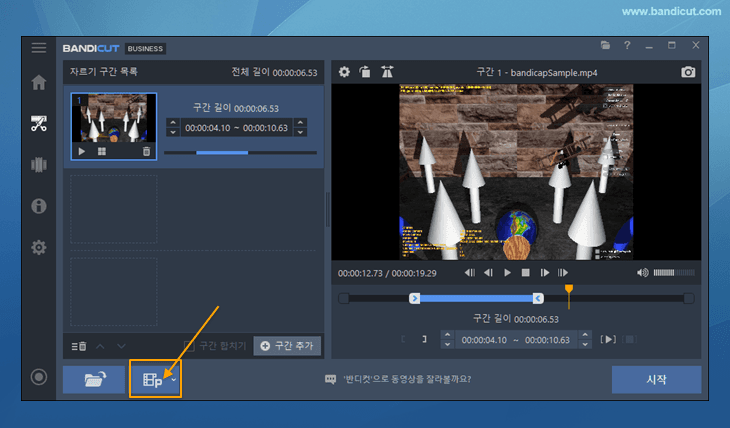Stop the video playback
This screenshot has width=730, height=428.
point(526,272)
